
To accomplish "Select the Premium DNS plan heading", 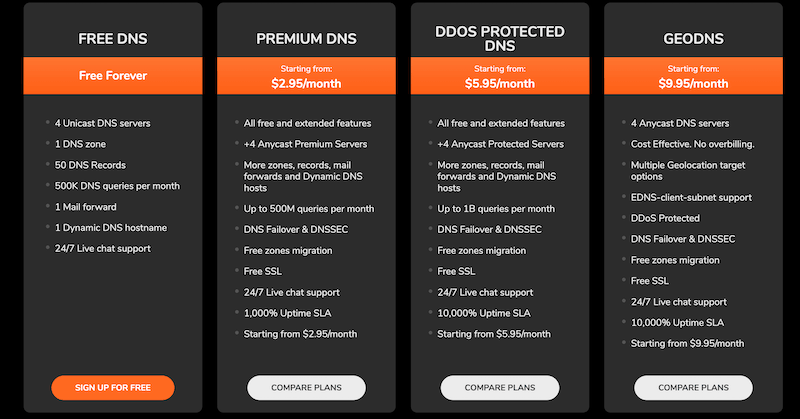I will coord(306,40).
